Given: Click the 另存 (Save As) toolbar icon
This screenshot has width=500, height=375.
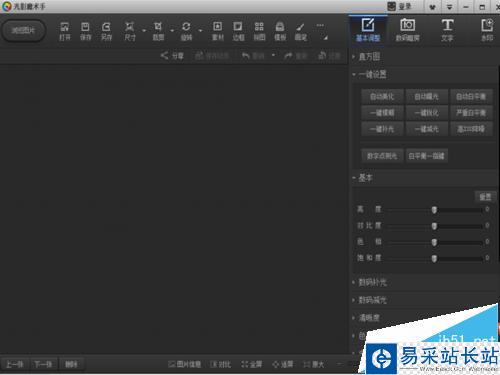Looking at the screenshot, I should pos(106,31).
